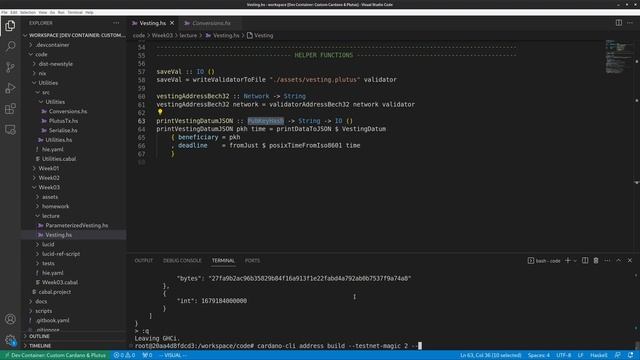This screenshot has height=360, width=640.
Task: Open the Terminal menu
Action: coord(75,12)
